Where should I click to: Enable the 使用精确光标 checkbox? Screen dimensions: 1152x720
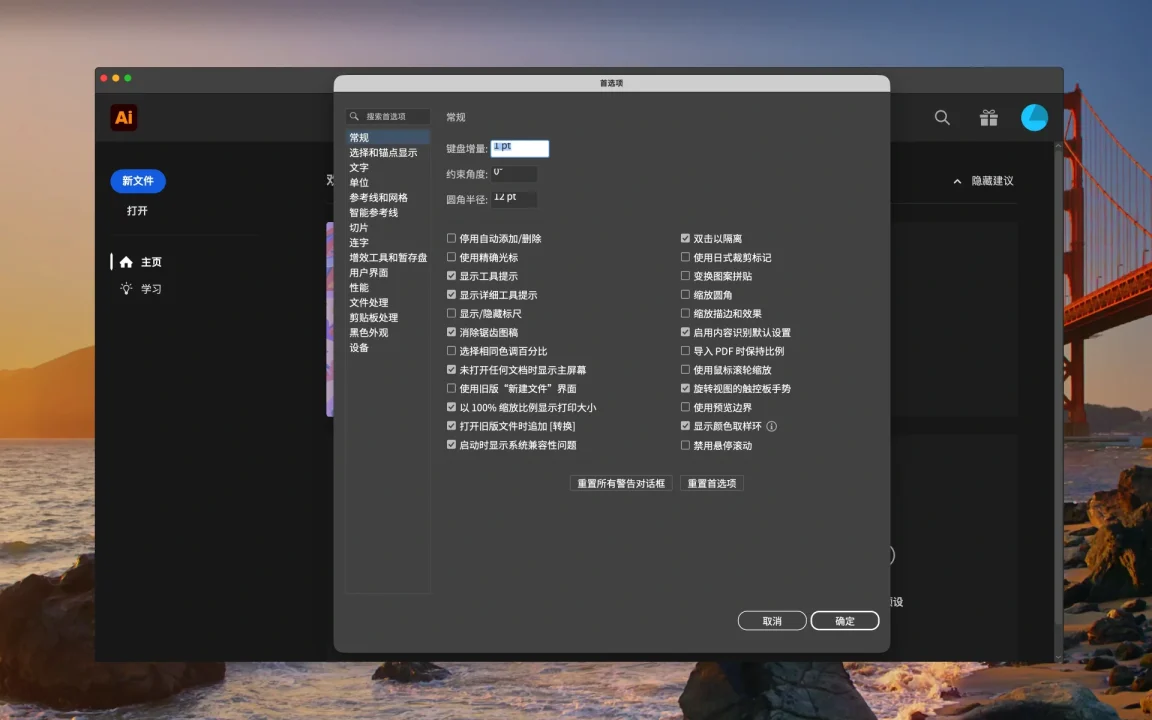(451, 257)
